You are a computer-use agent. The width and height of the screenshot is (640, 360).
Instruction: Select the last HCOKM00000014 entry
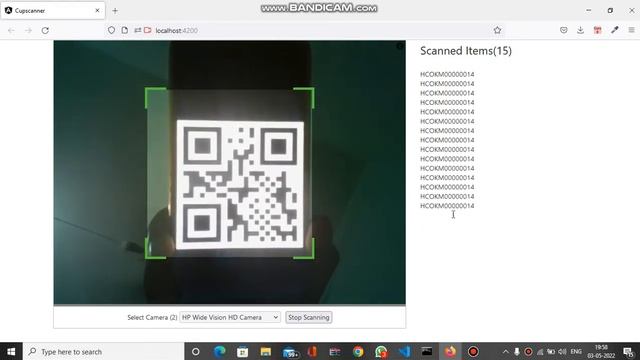tap(447, 206)
